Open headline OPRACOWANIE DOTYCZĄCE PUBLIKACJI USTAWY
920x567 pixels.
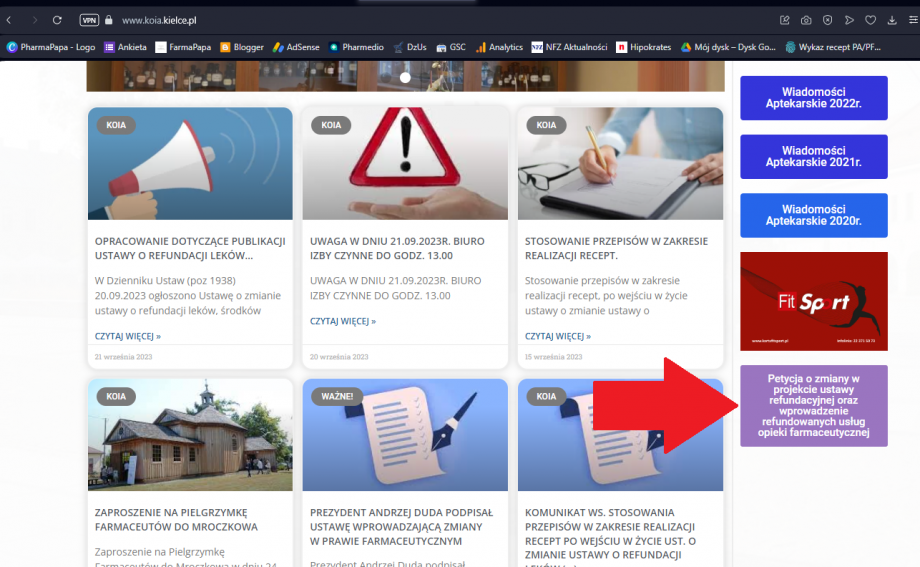tap(190, 248)
